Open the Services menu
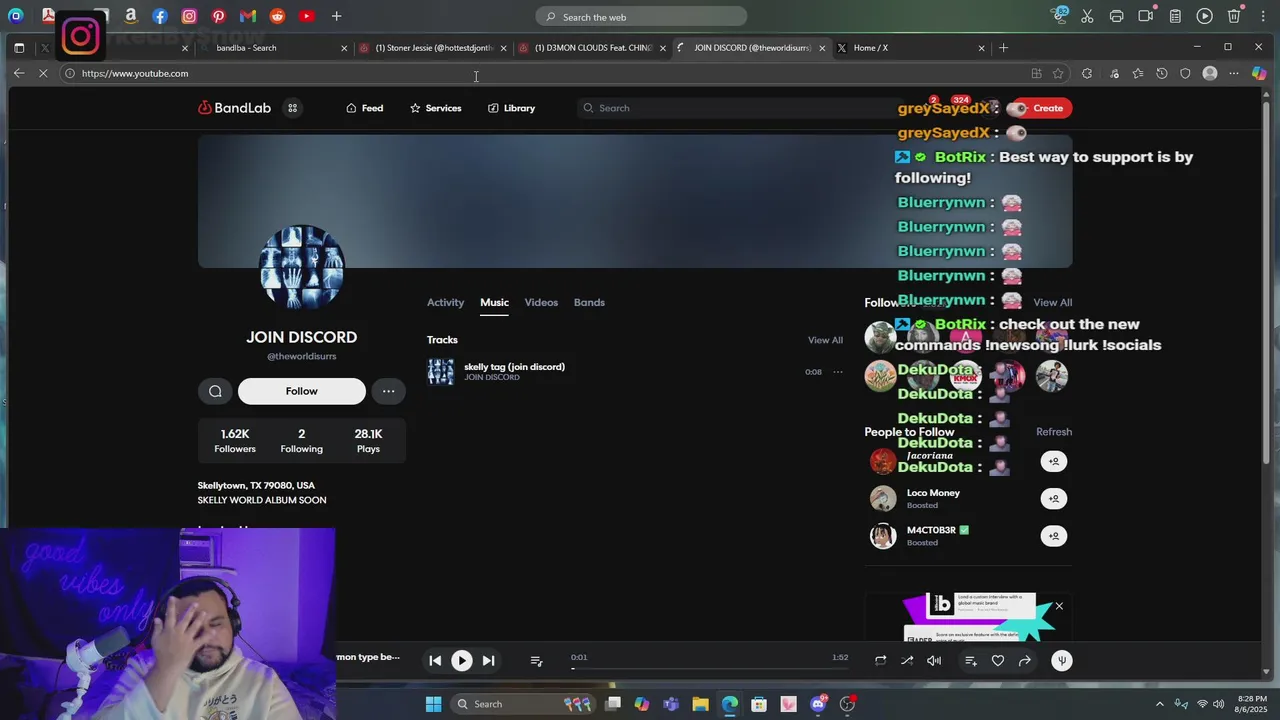The height and width of the screenshot is (720, 1280). tap(435, 108)
